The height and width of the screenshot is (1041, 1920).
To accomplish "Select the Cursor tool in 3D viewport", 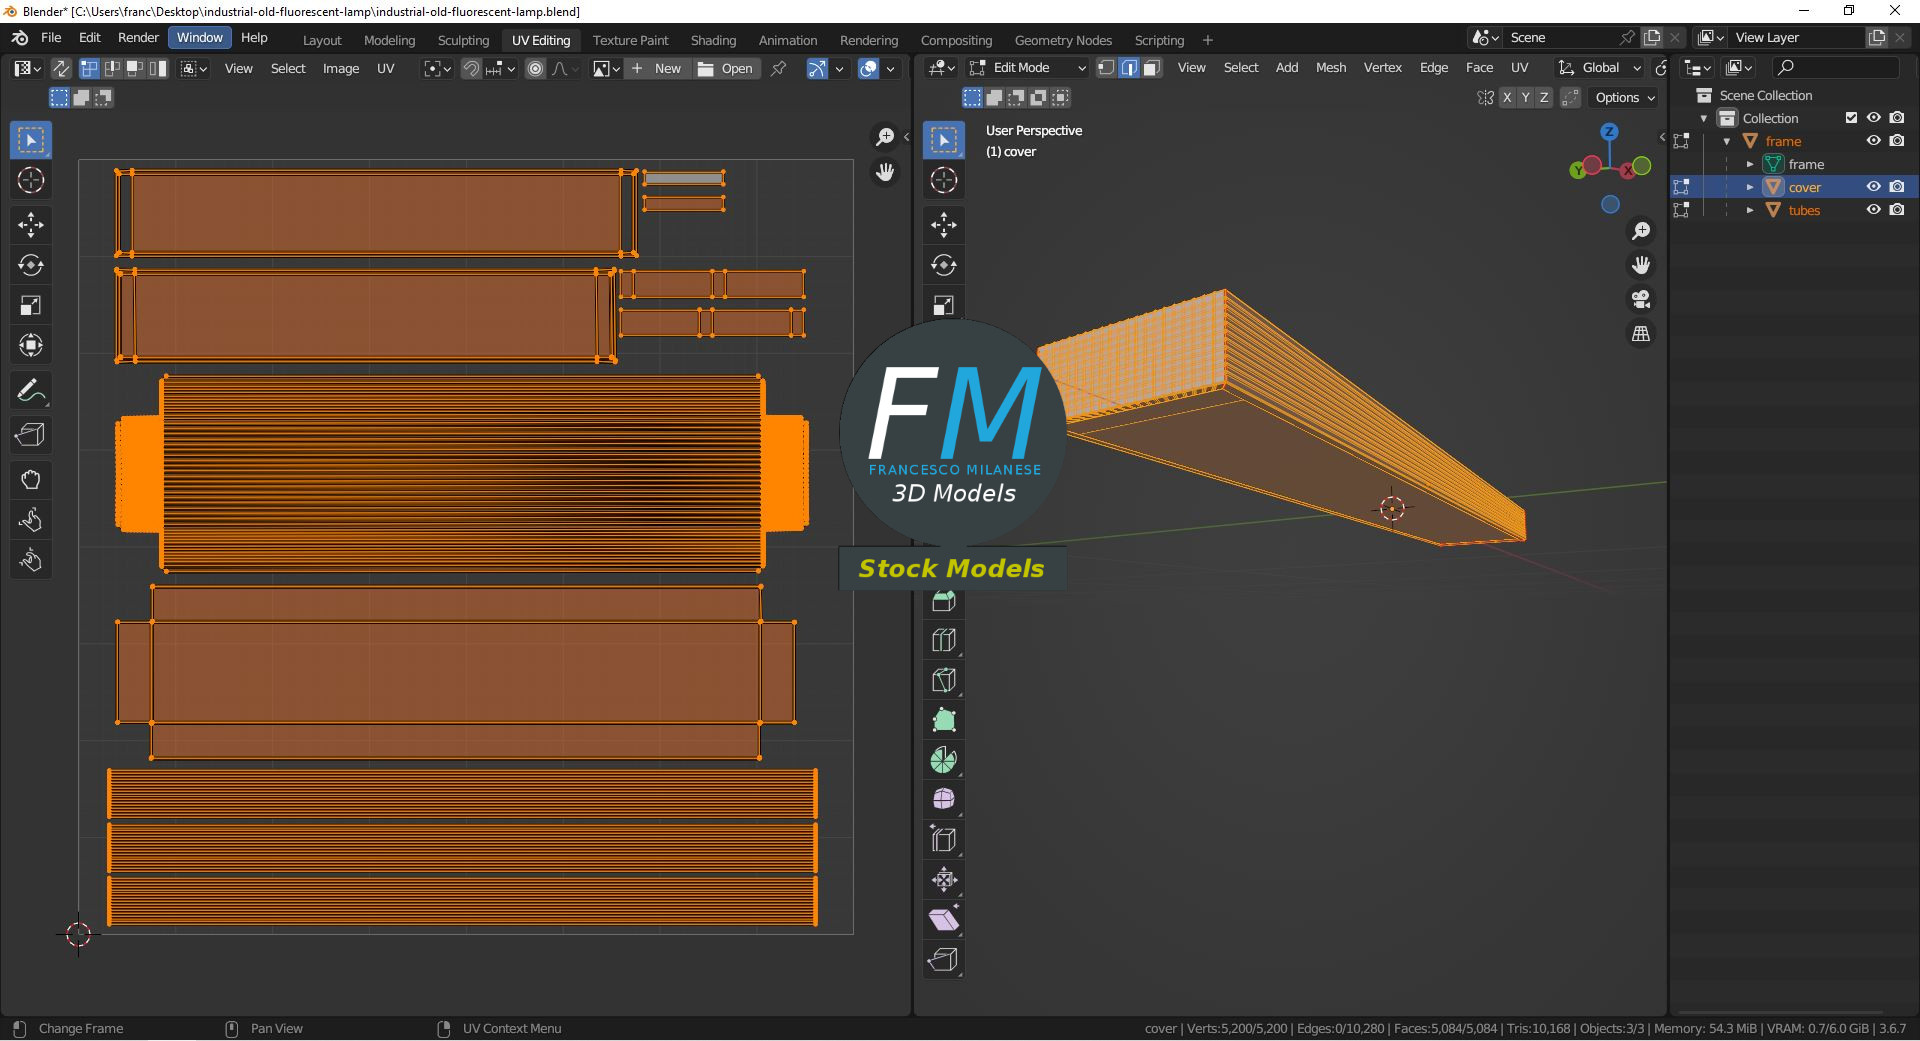I will (x=944, y=181).
